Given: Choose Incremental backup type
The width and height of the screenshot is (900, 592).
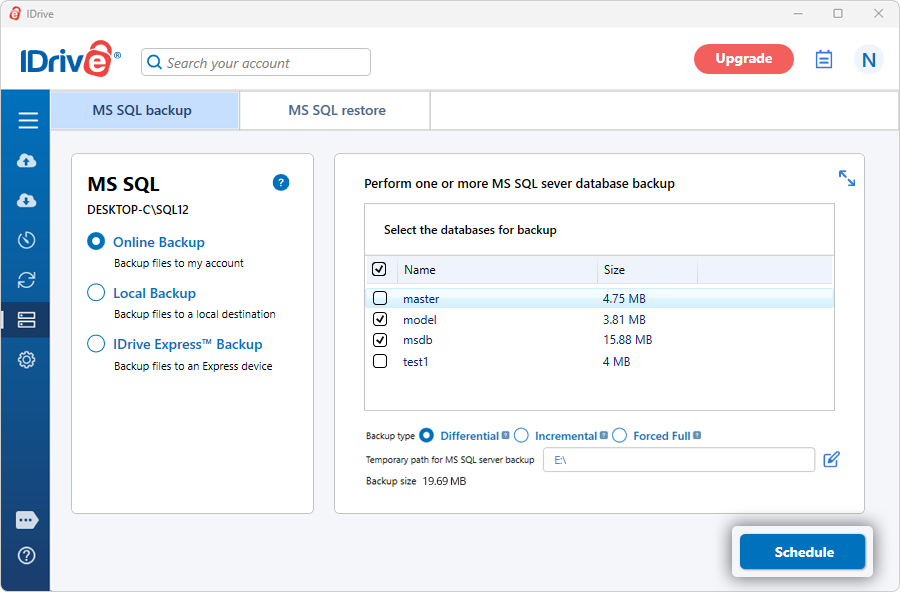Looking at the screenshot, I should (521, 435).
